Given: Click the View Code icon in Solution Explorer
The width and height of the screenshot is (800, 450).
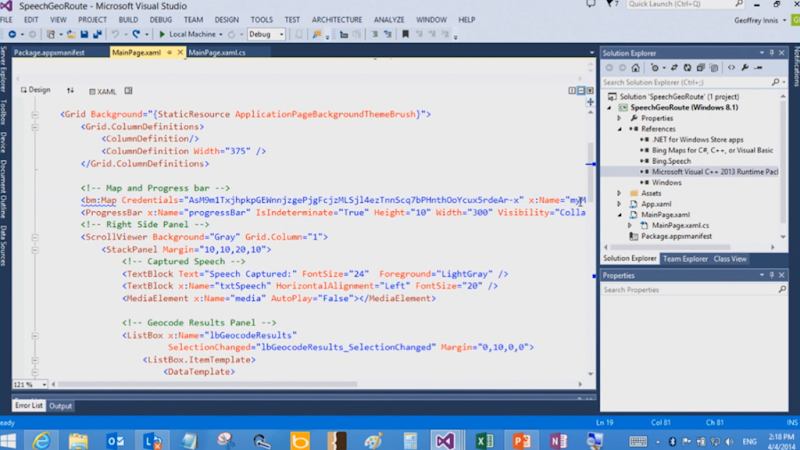Looking at the screenshot, I should click(731, 68).
